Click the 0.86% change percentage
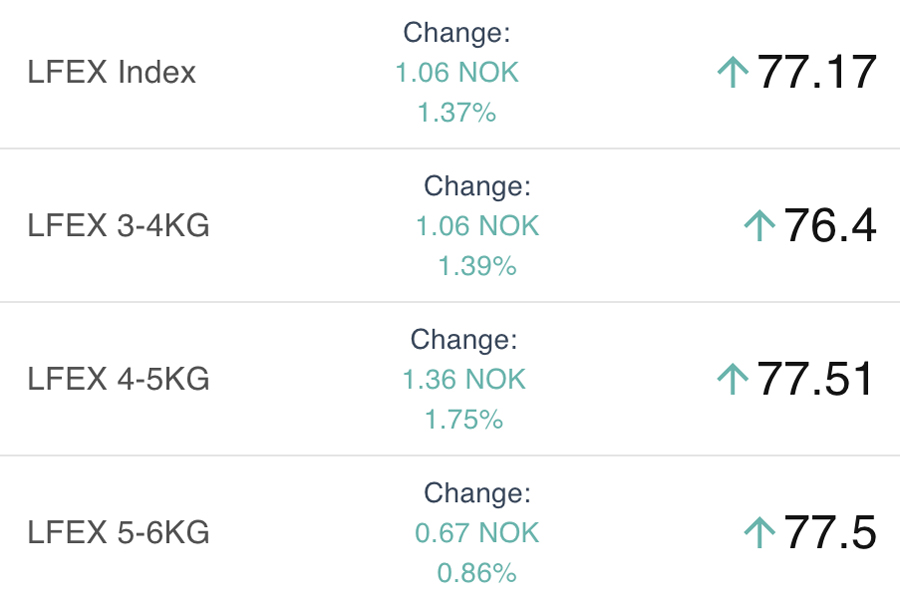The height and width of the screenshot is (600, 900). [477, 573]
